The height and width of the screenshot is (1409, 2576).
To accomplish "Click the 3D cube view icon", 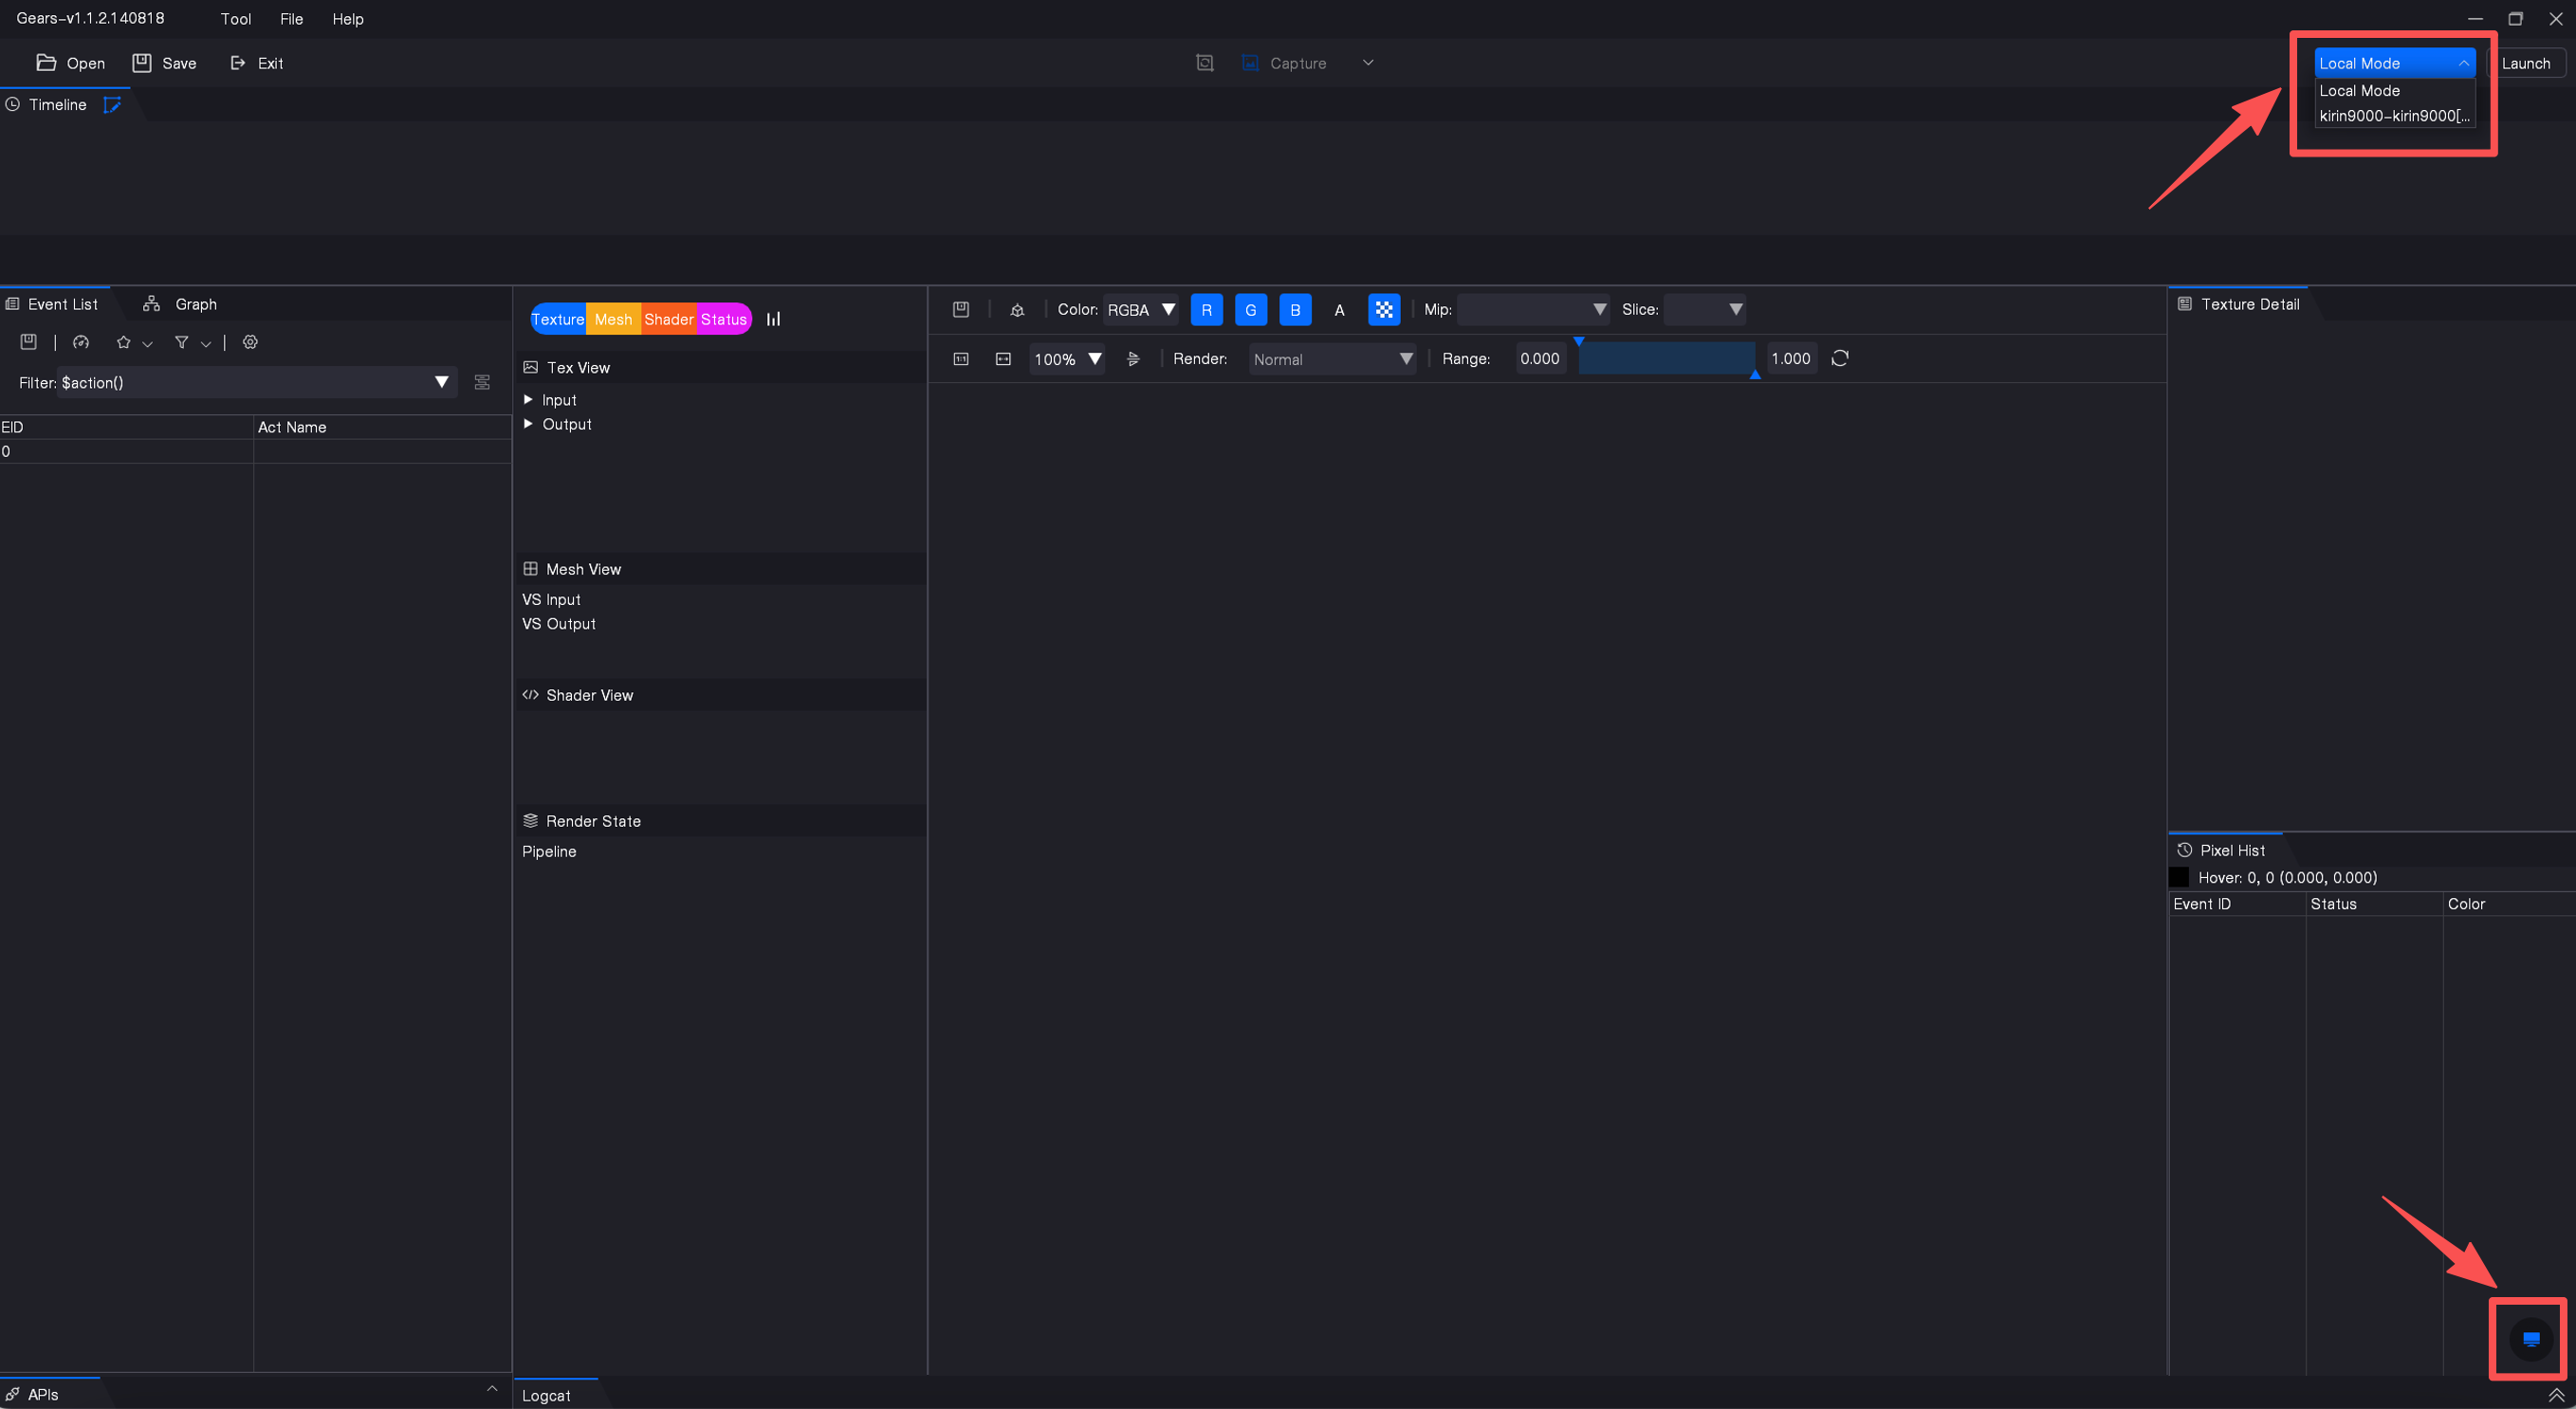I will (x=1017, y=310).
